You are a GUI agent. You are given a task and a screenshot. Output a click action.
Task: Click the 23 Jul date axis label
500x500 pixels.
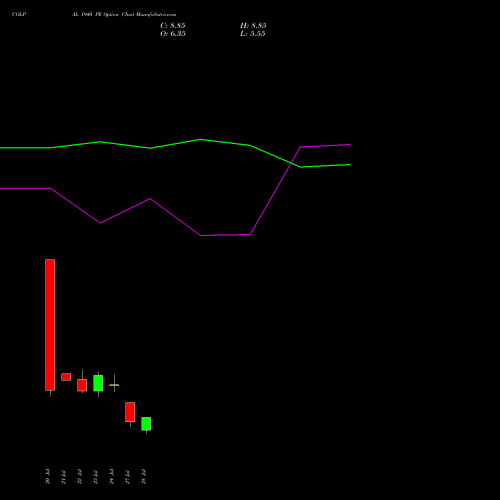(x=95, y=477)
